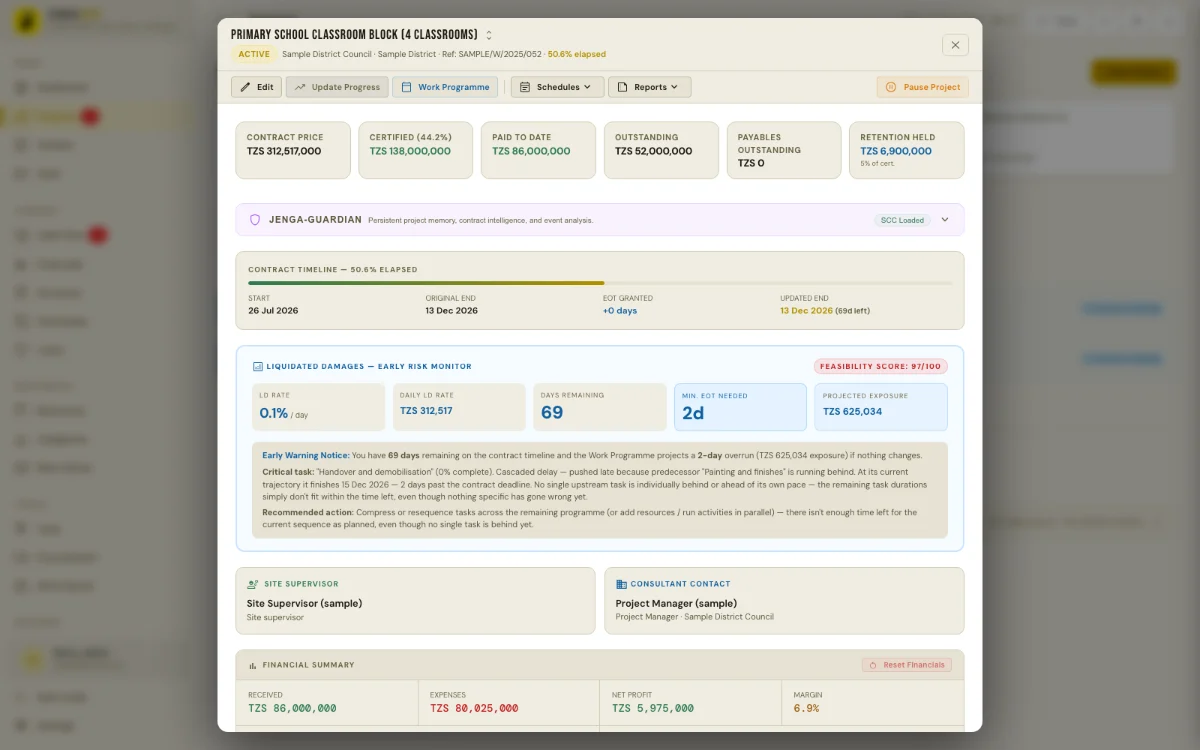Click the document icon on Reports
Image resolution: width=1200 pixels, height=750 pixels.
tap(622, 87)
